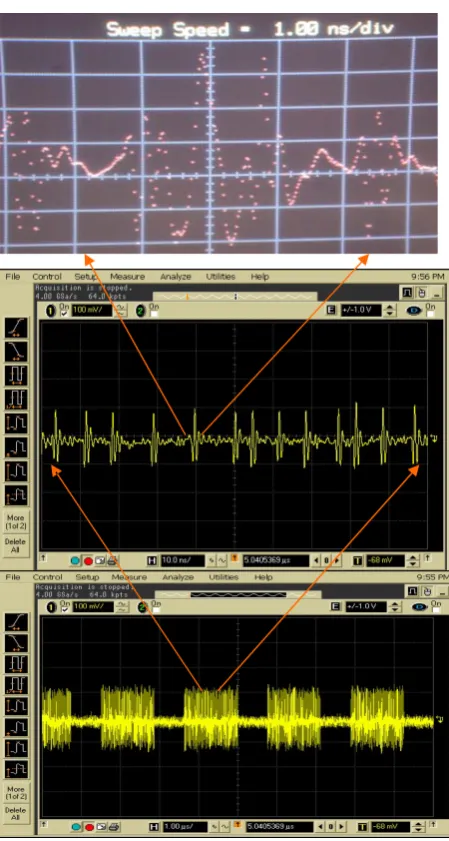Click teal Run button in 1.00 µs/ window
449x841 pixels.
pos(76,827)
